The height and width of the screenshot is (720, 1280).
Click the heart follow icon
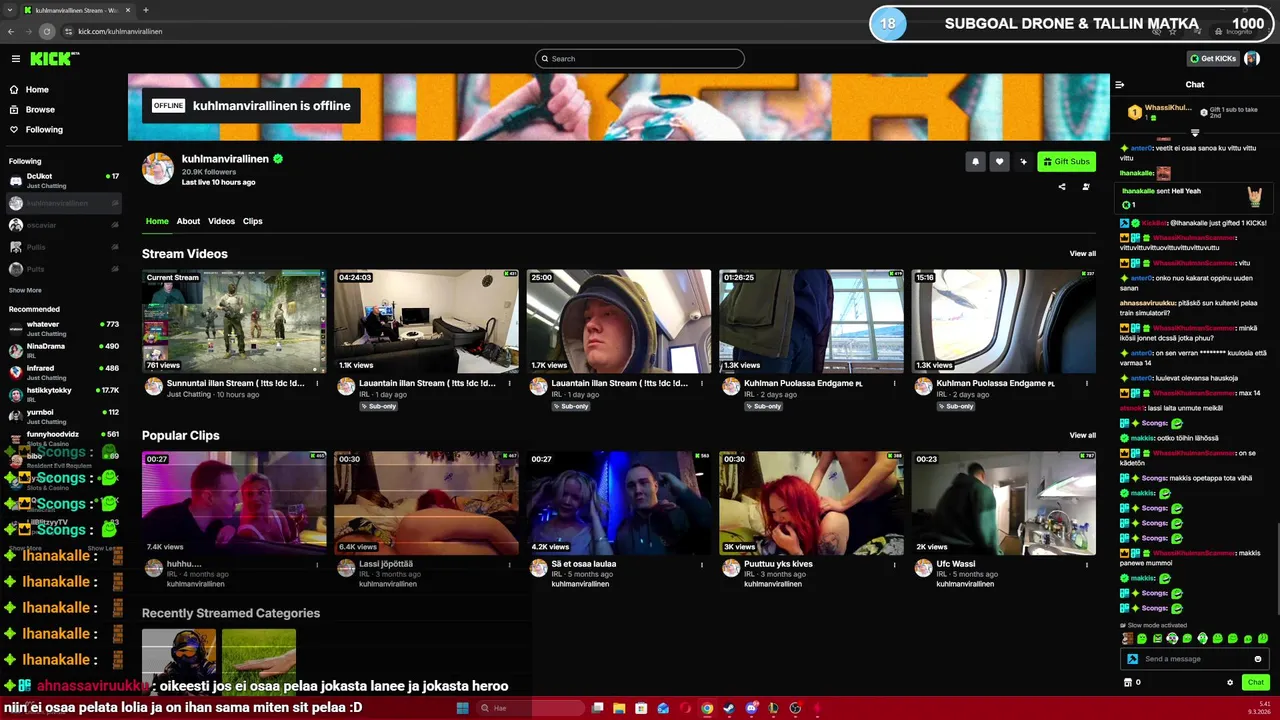(999, 161)
